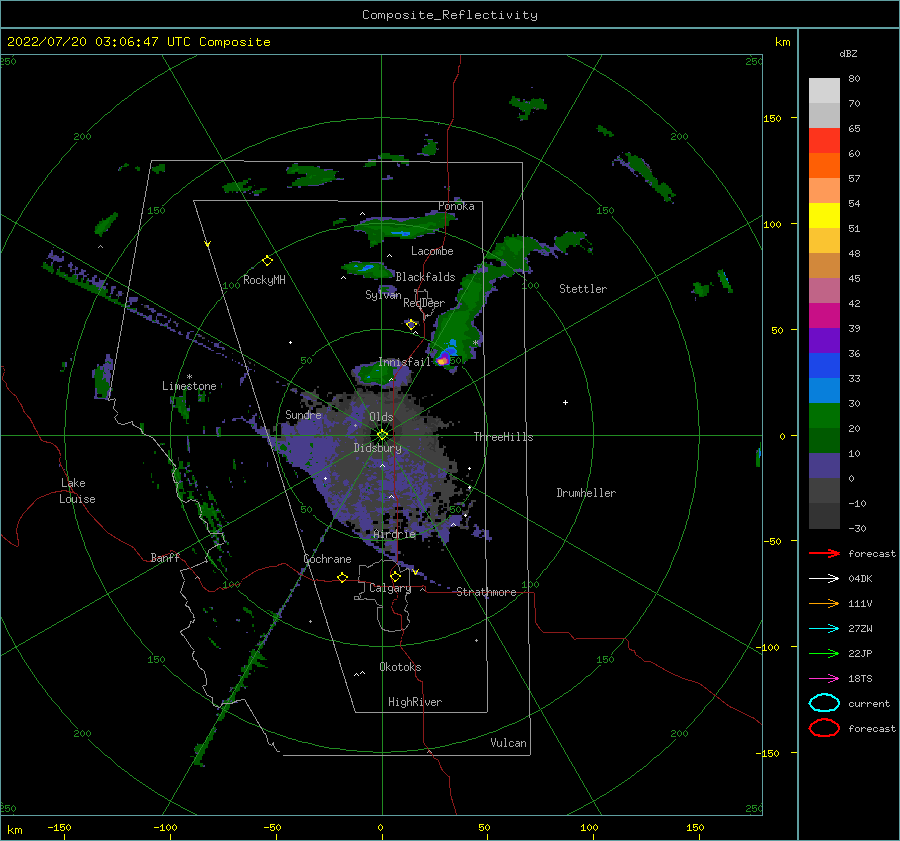Click the intense storm cell core near Innisfail
The height and width of the screenshot is (841, 900).
click(443, 361)
